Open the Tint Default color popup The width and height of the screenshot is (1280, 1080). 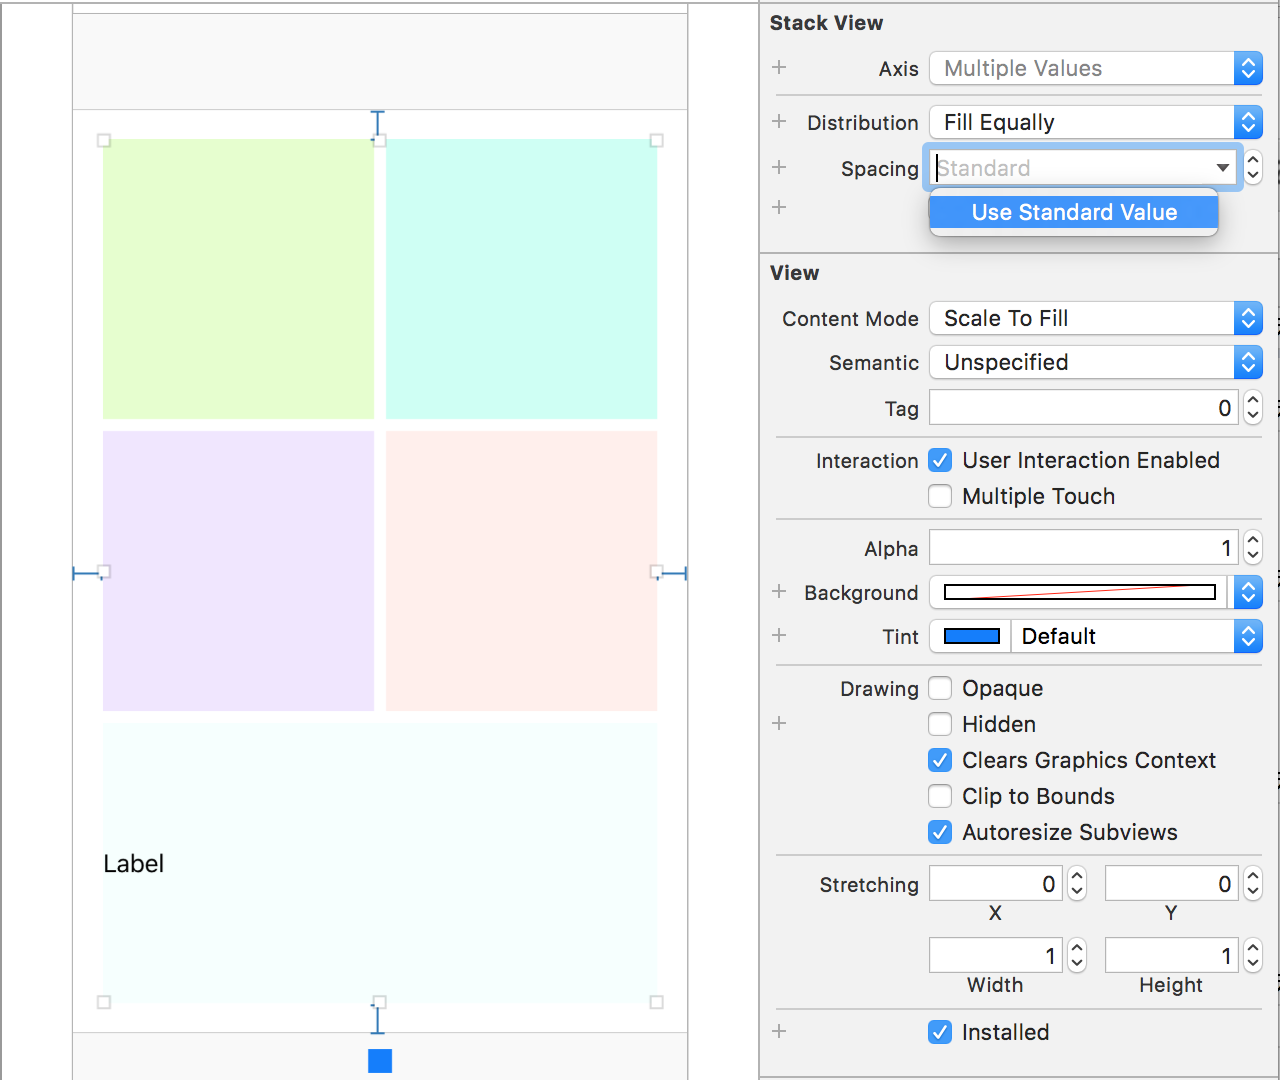coord(1136,636)
